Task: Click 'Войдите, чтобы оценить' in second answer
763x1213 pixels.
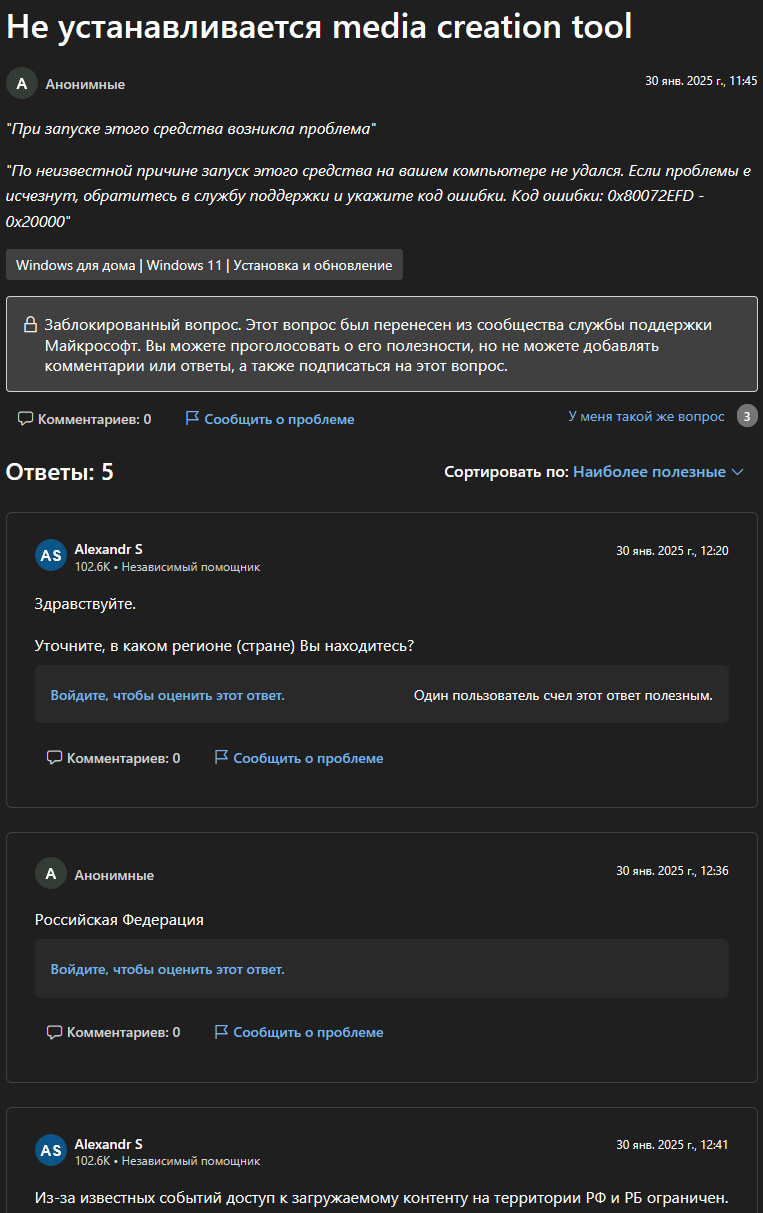Action: [x=168, y=969]
